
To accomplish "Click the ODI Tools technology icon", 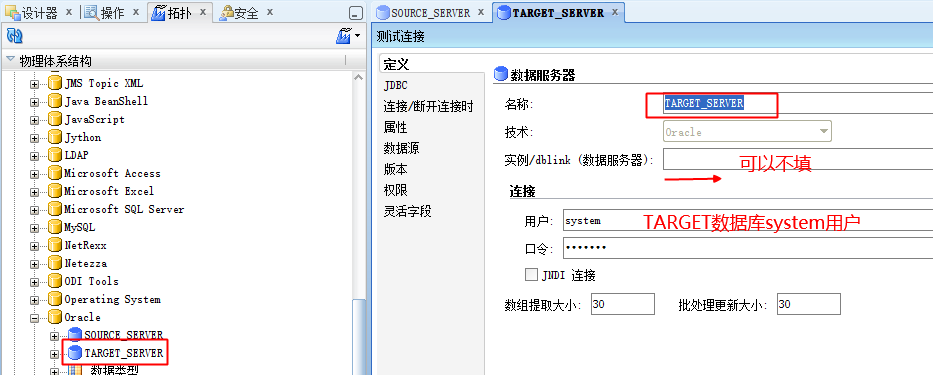I will [55, 282].
